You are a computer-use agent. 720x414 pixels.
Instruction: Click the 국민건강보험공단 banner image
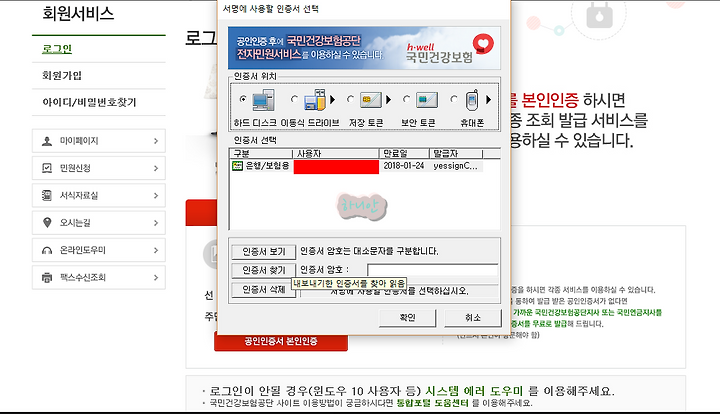click(364, 48)
